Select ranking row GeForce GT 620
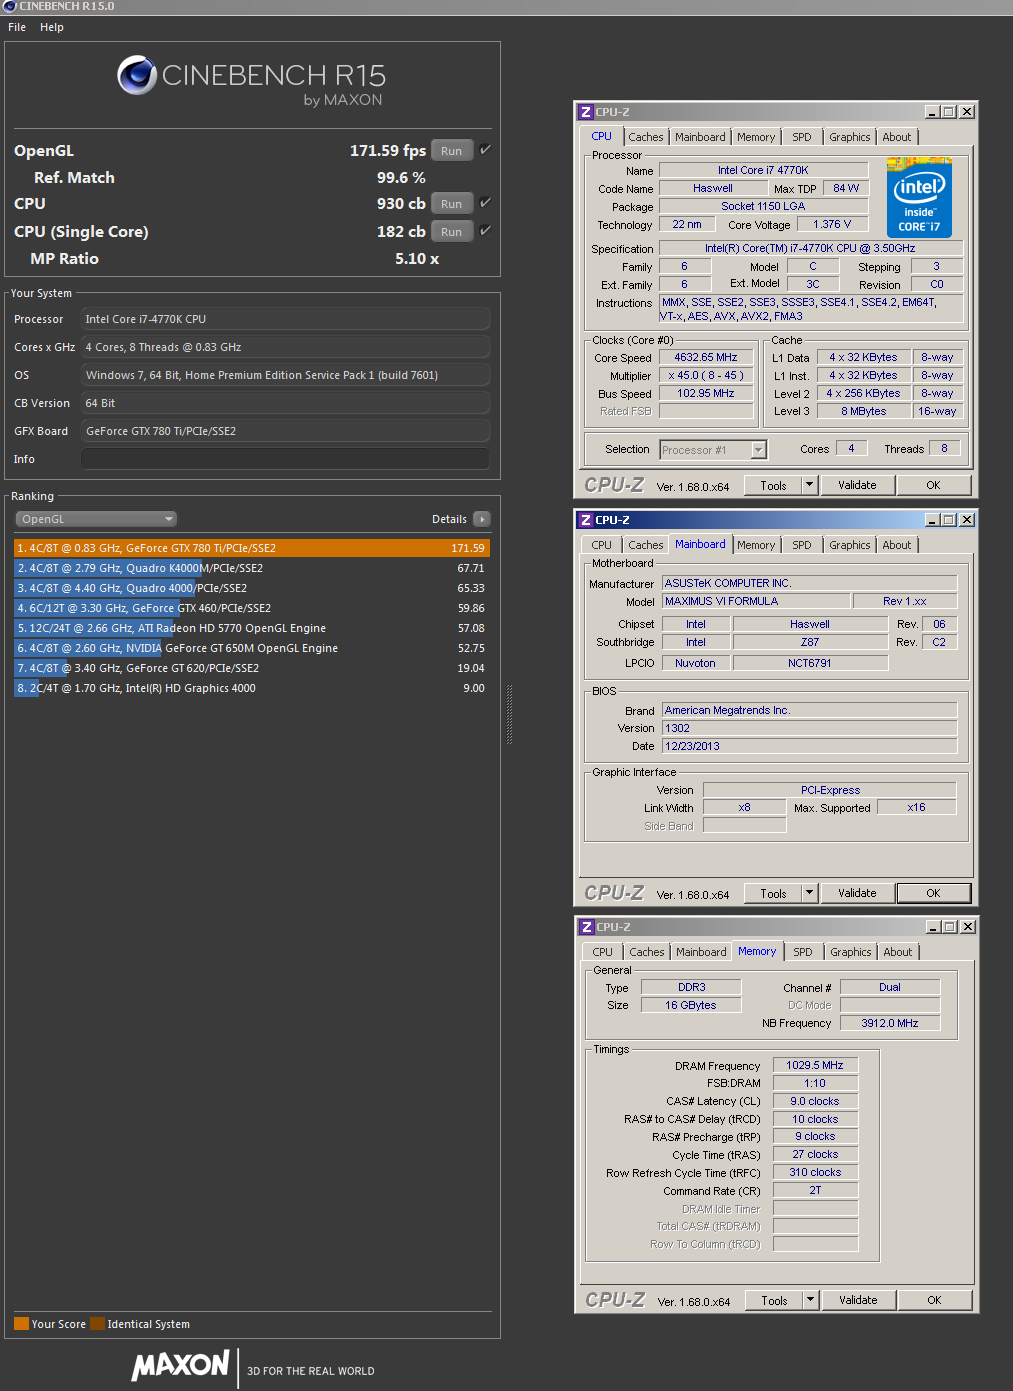Screen dimensions: 1013x1391 click(x=252, y=668)
